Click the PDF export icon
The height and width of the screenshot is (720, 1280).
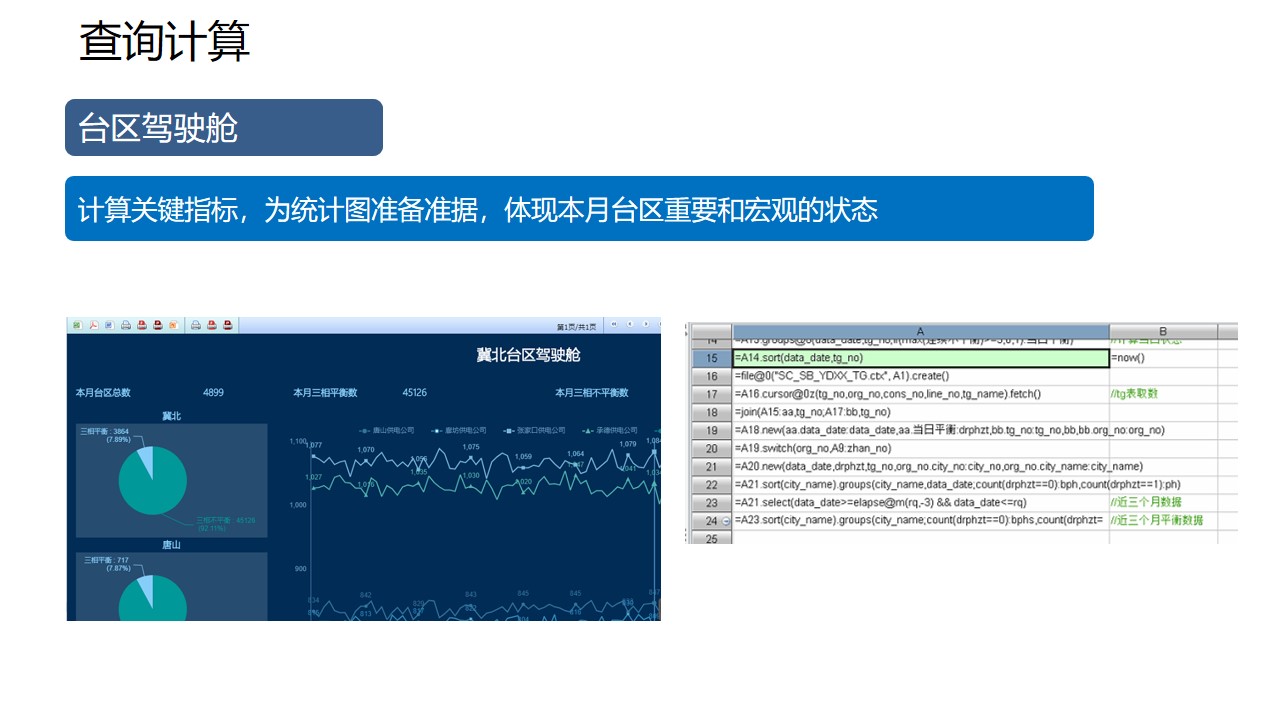pyautogui.click(x=92, y=325)
